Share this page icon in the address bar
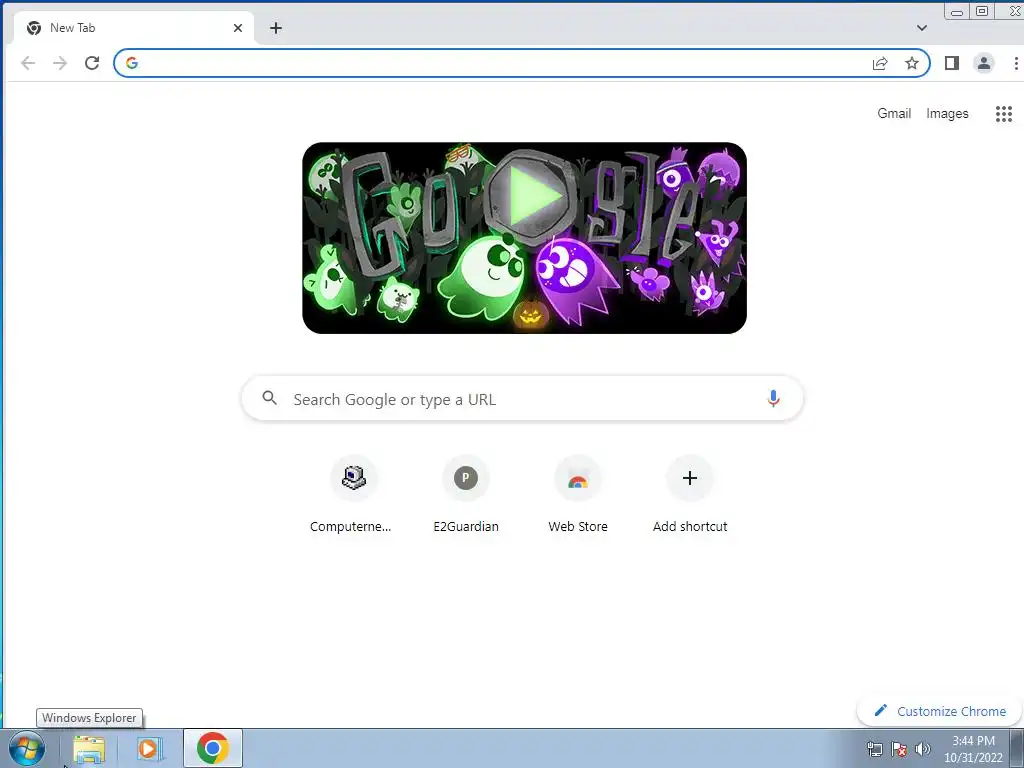1024x768 pixels. [880, 63]
